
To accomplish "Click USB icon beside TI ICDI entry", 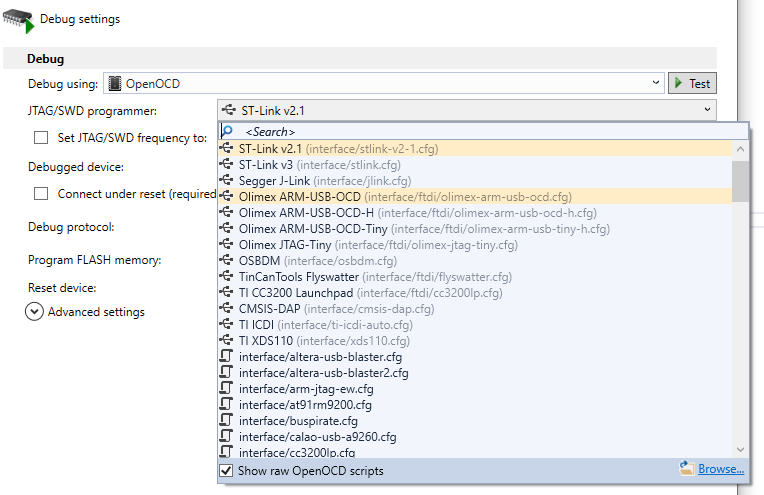I will [x=226, y=324].
